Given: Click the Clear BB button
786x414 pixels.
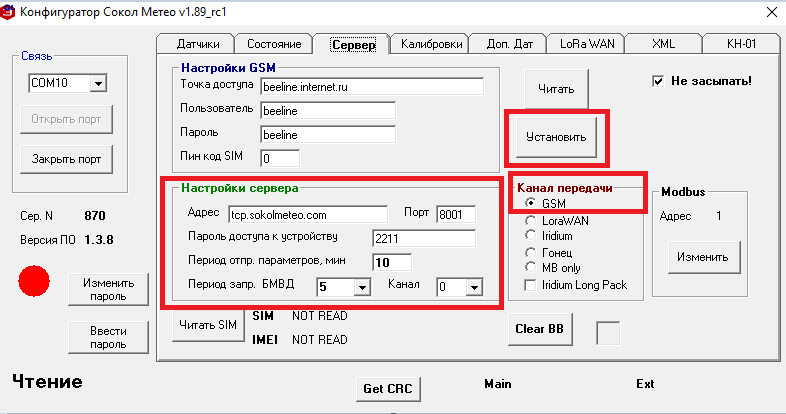Looking at the screenshot, I should [540, 329].
